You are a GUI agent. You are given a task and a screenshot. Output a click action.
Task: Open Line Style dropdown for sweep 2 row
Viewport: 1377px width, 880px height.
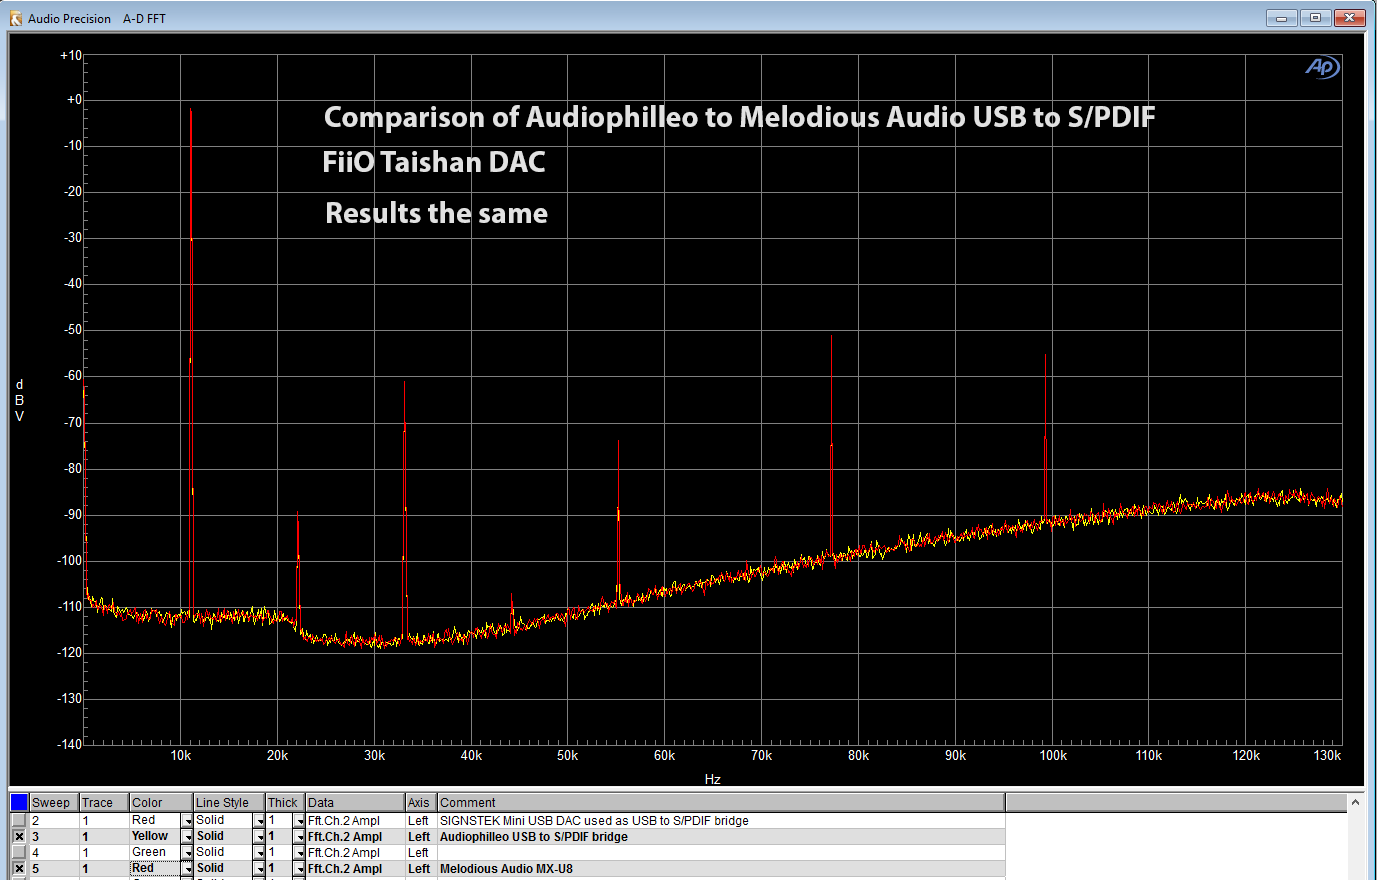point(259,820)
